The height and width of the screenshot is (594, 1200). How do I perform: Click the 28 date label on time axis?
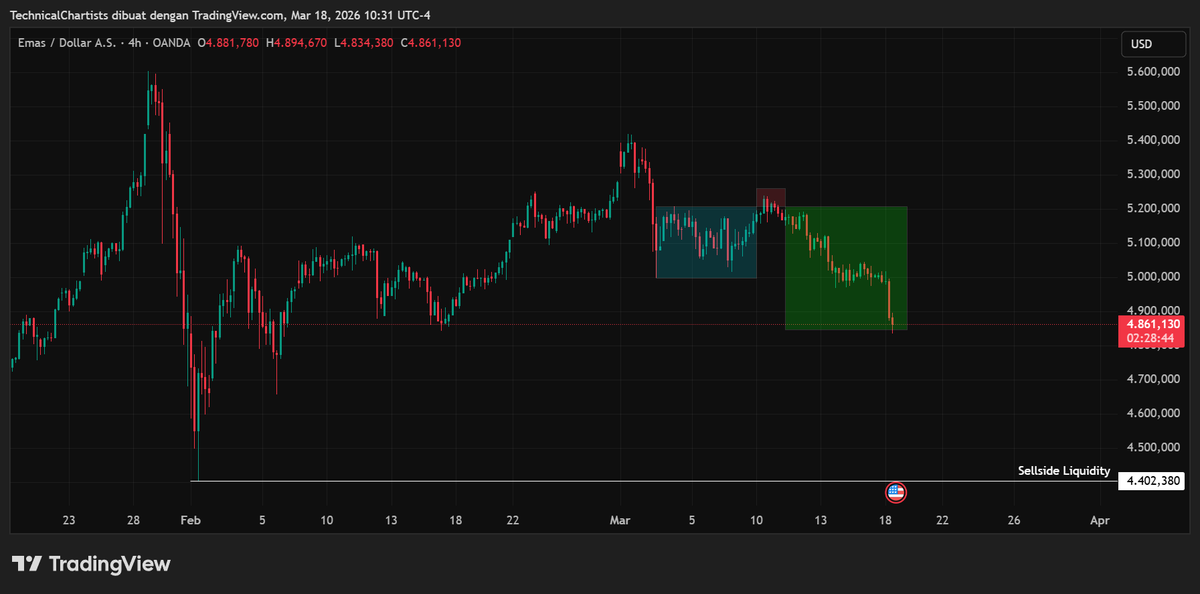coord(133,520)
